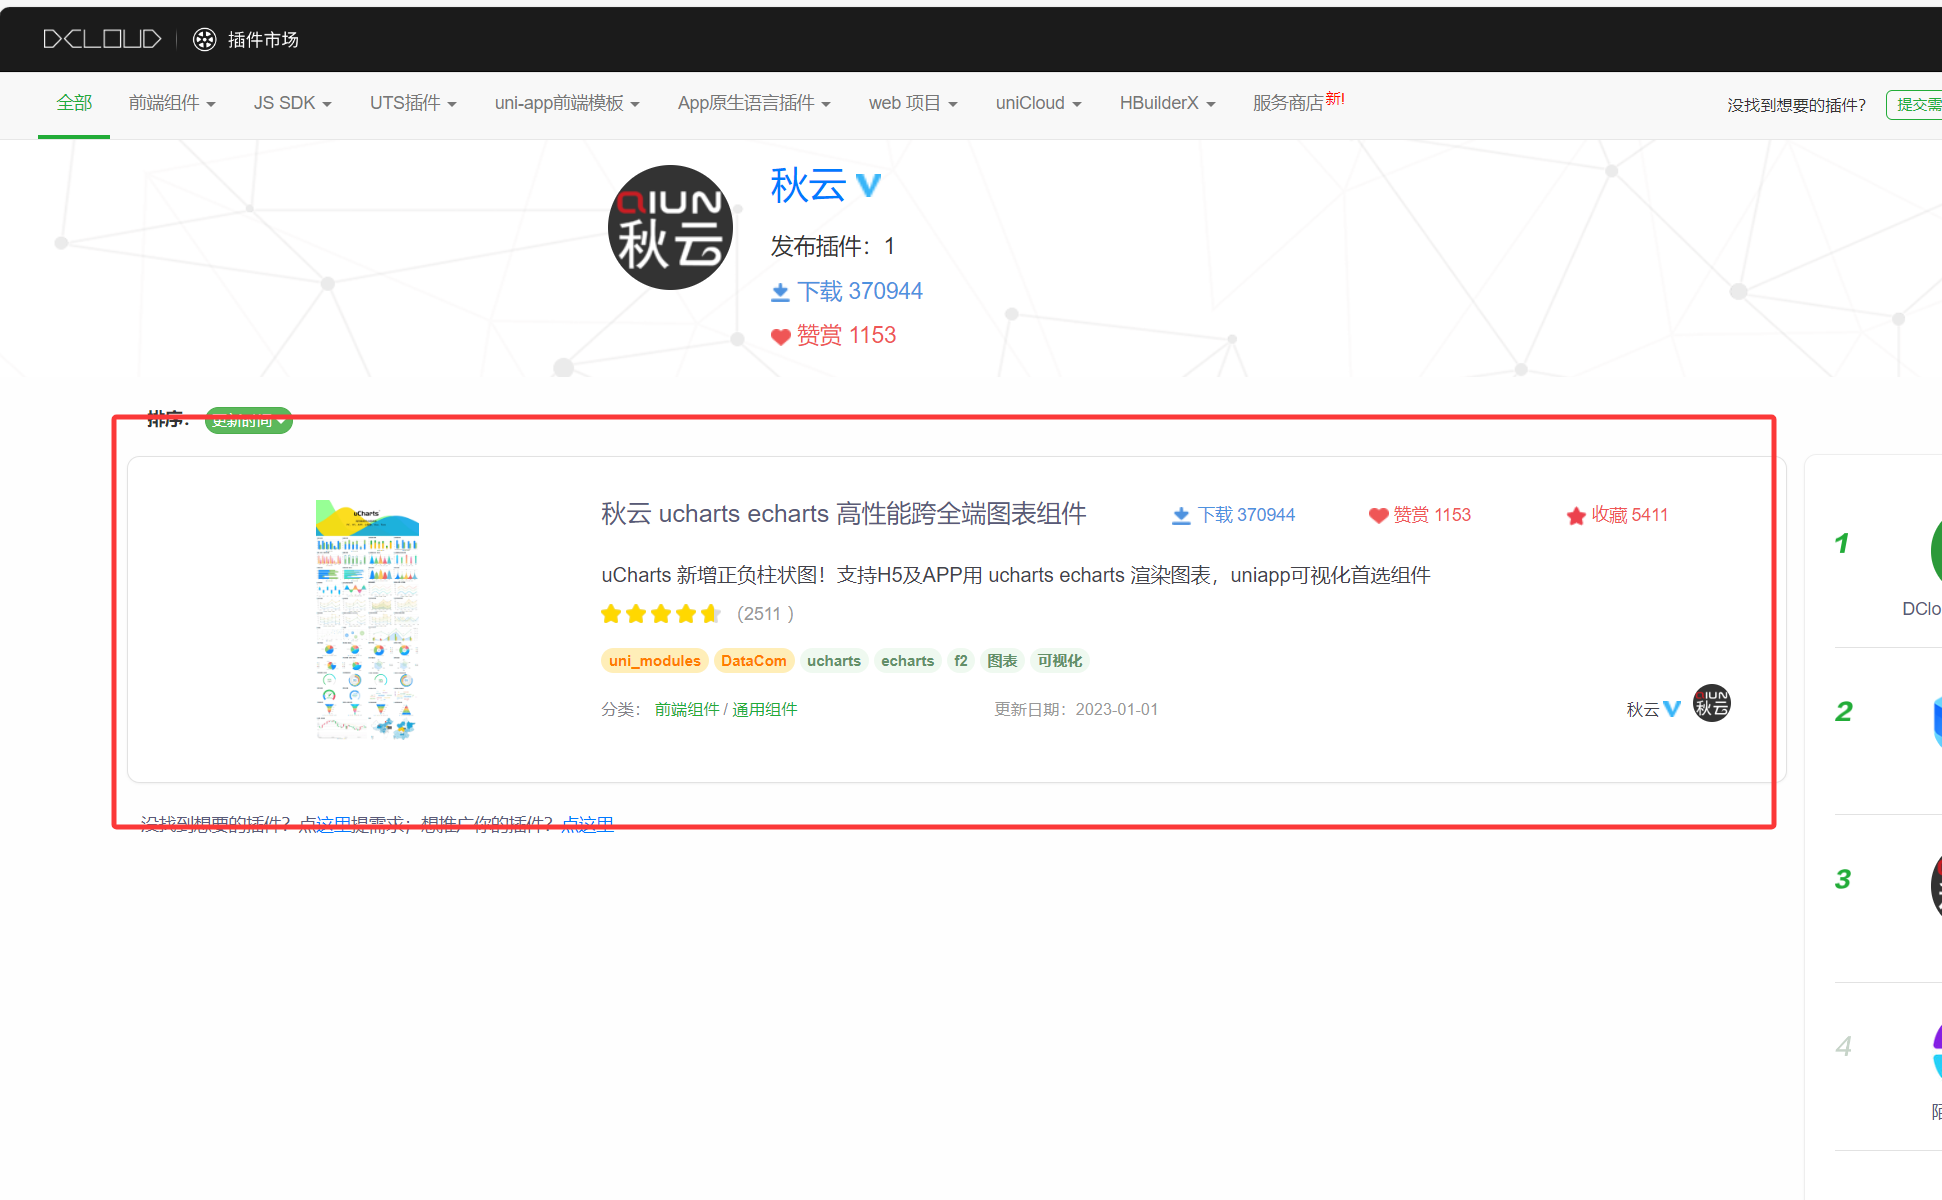
Task: Expand the JS SDK menu
Action: (x=292, y=103)
